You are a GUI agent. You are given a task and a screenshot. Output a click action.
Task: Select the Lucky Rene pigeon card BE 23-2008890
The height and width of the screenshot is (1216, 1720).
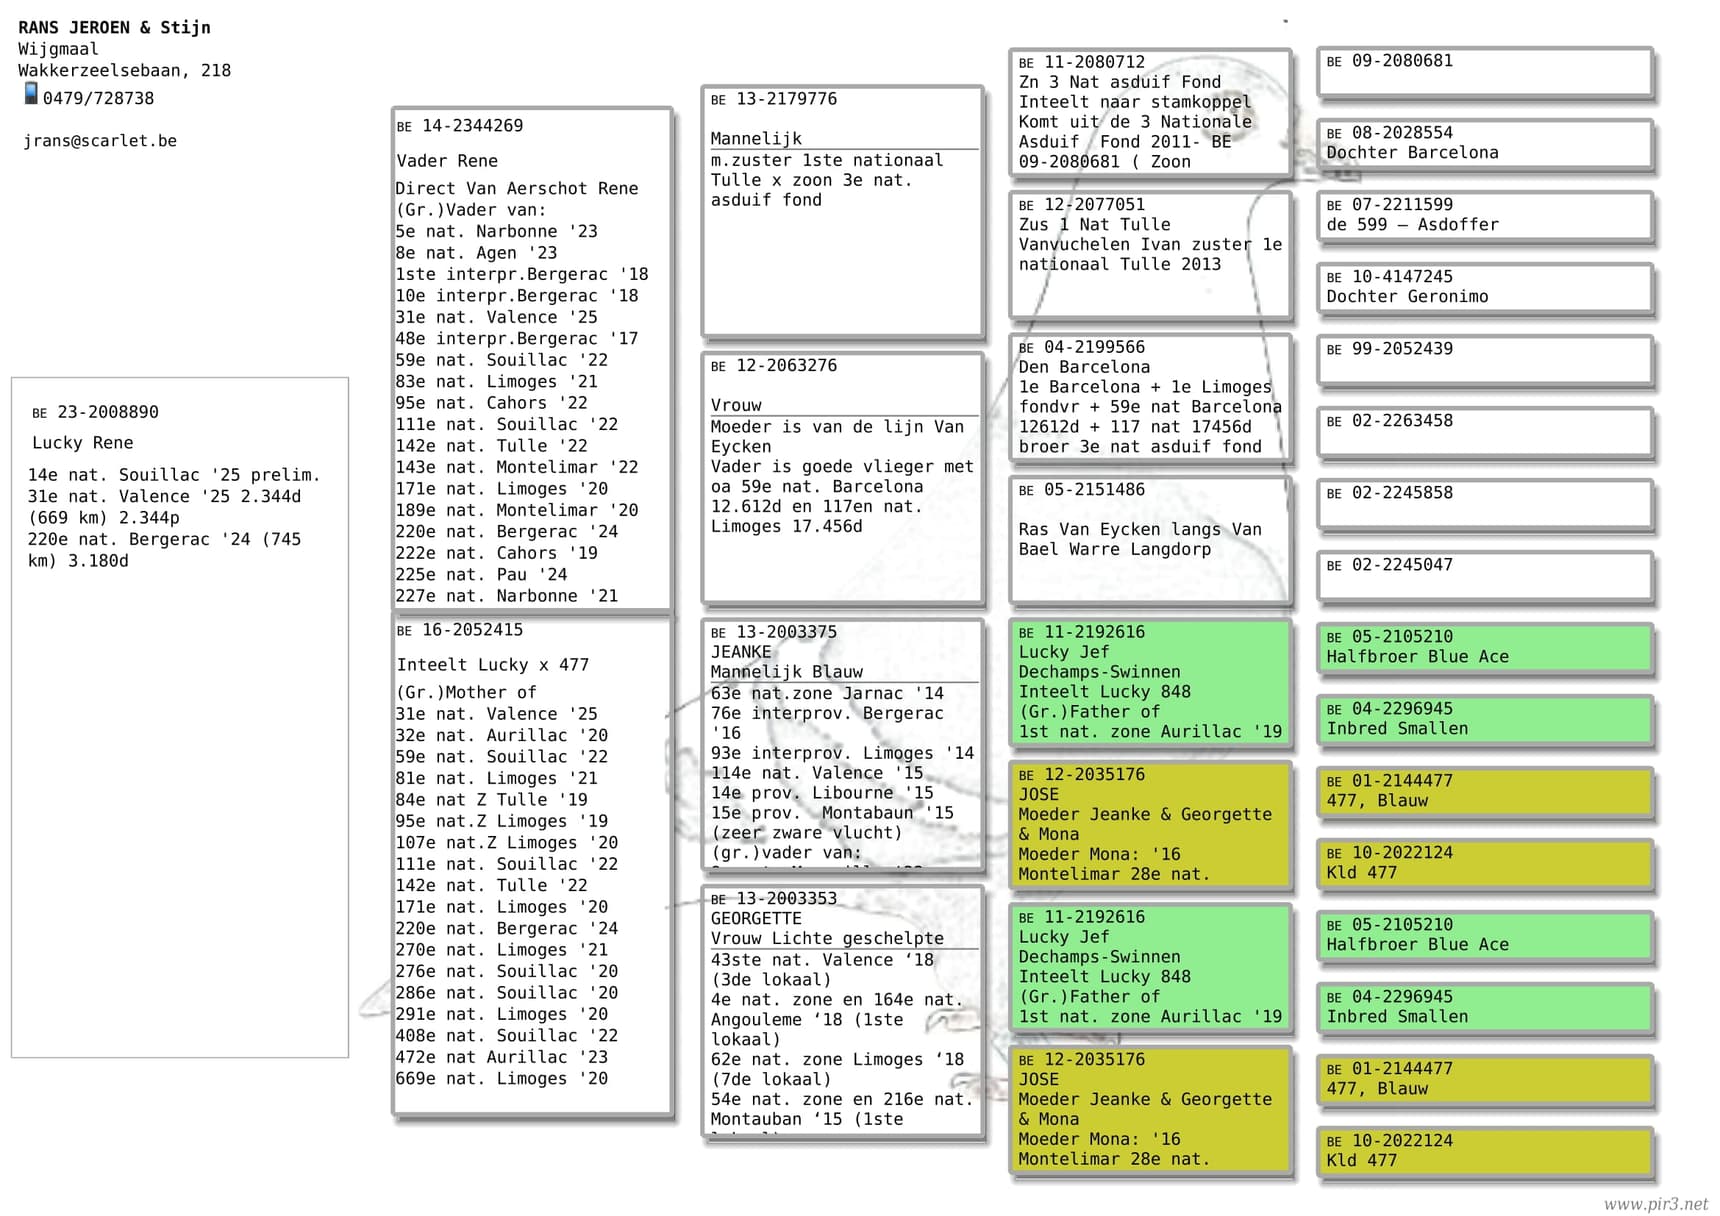tap(180, 716)
